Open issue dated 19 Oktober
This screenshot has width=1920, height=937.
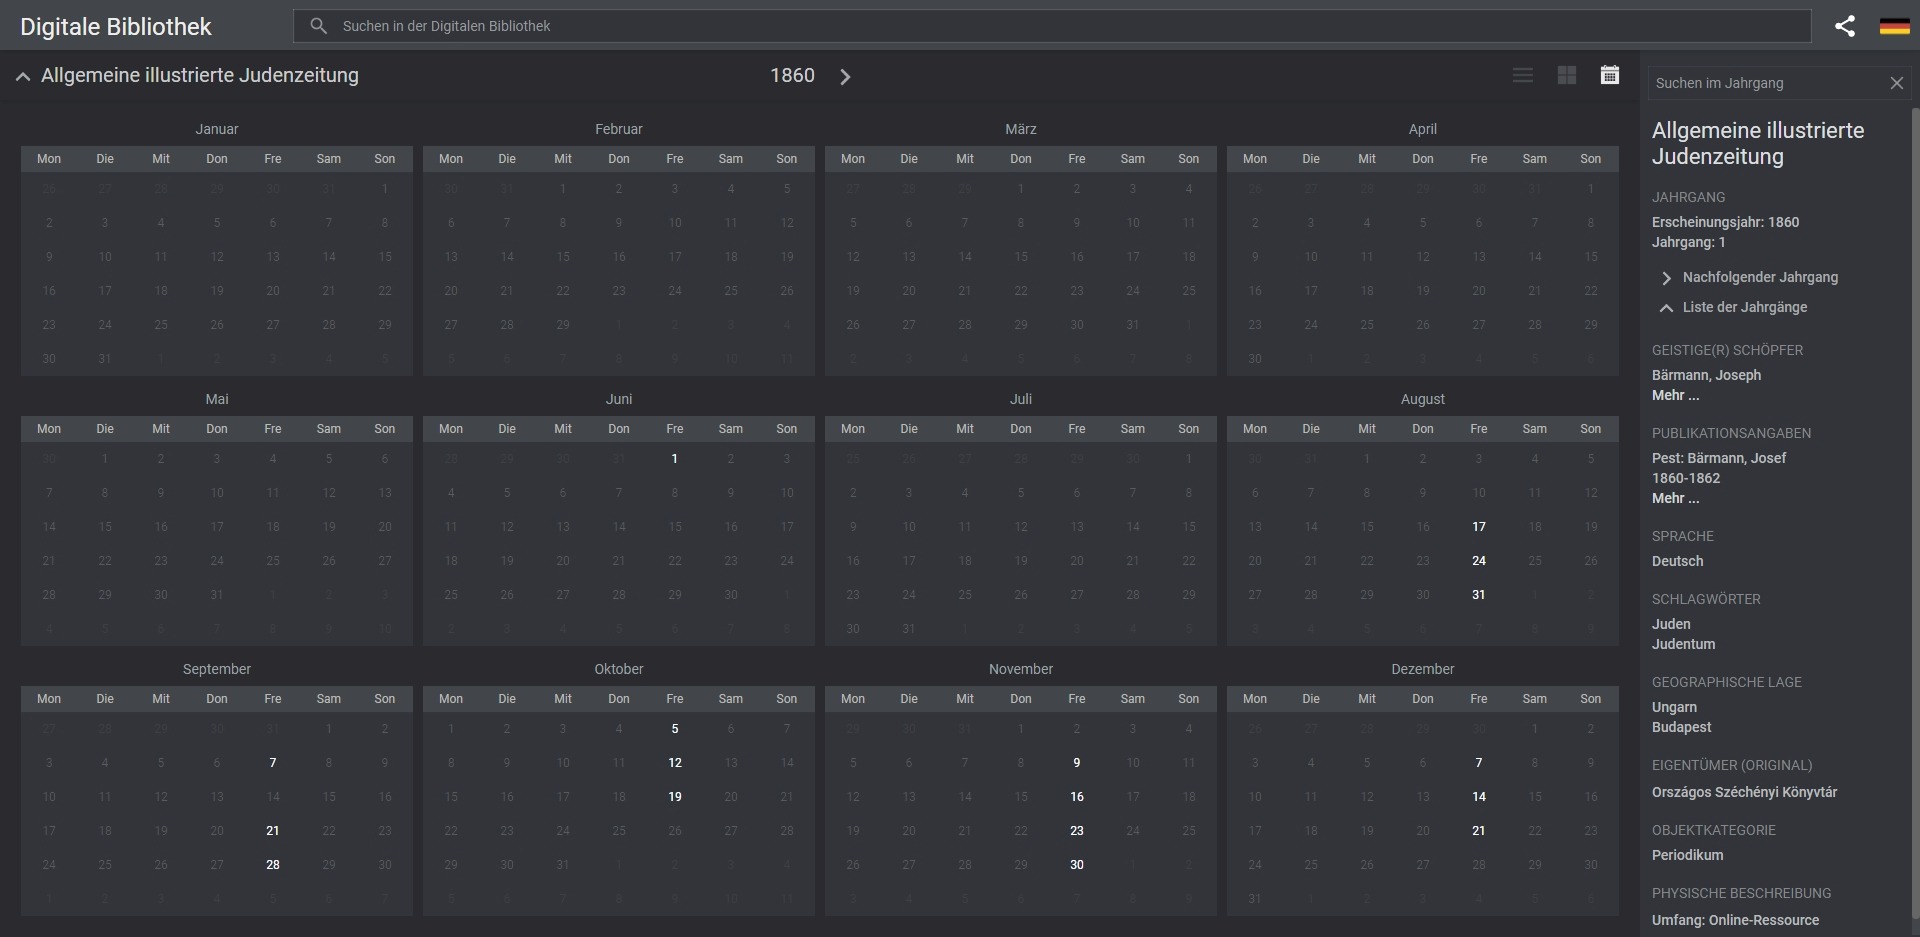point(675,797)
